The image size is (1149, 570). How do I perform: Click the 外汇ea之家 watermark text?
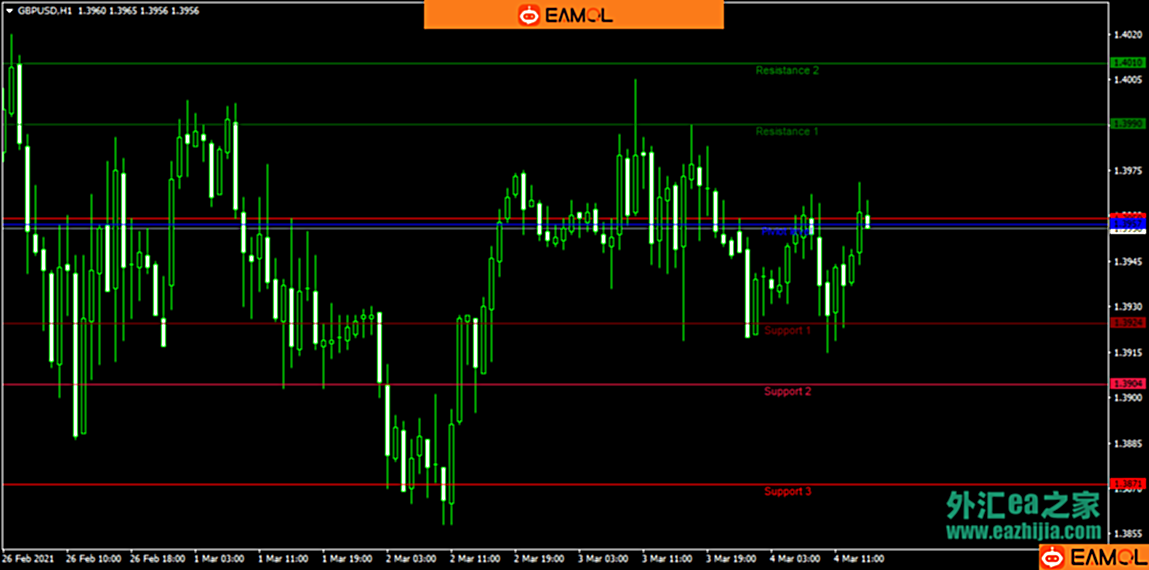coord(1023,506)
